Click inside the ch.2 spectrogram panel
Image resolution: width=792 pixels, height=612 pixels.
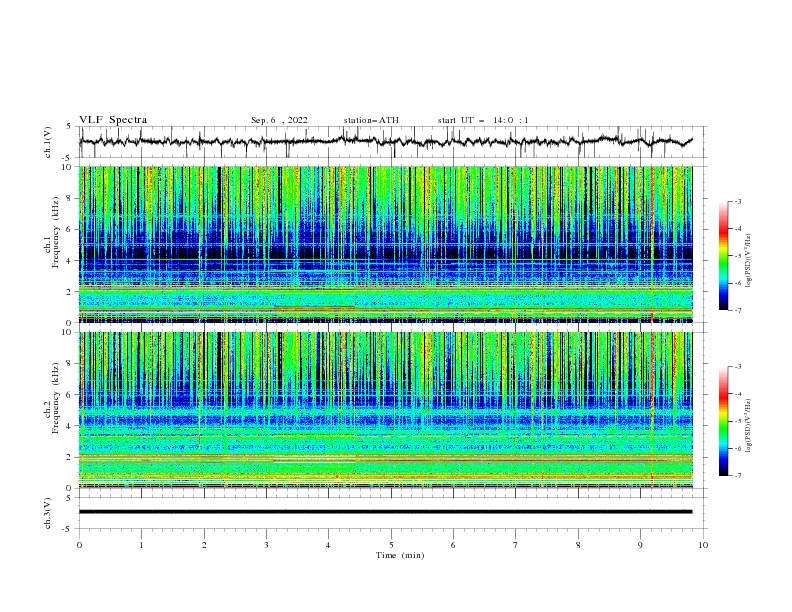click(x=386, y=410)
